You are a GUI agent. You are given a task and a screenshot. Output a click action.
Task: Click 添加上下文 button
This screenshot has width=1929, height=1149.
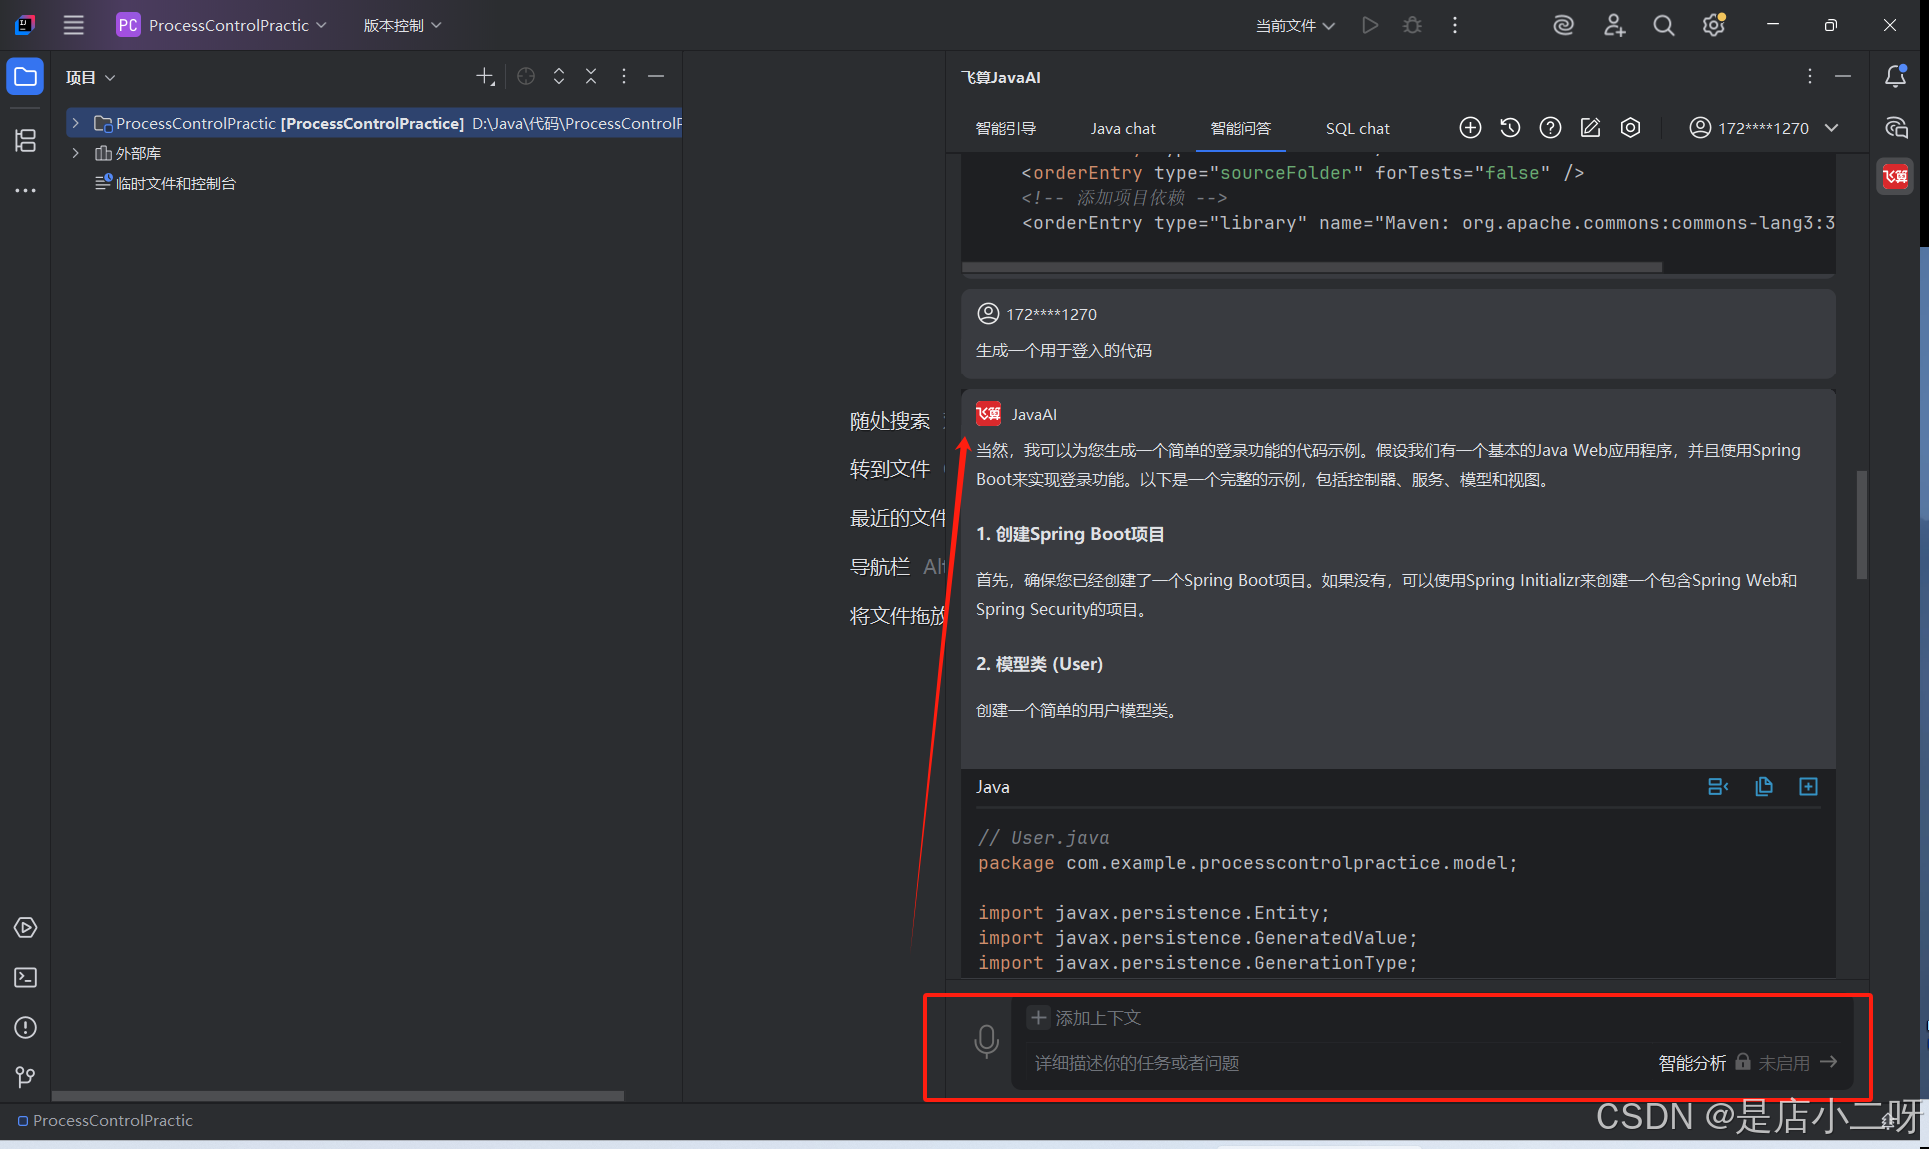pos(1086,1018)
